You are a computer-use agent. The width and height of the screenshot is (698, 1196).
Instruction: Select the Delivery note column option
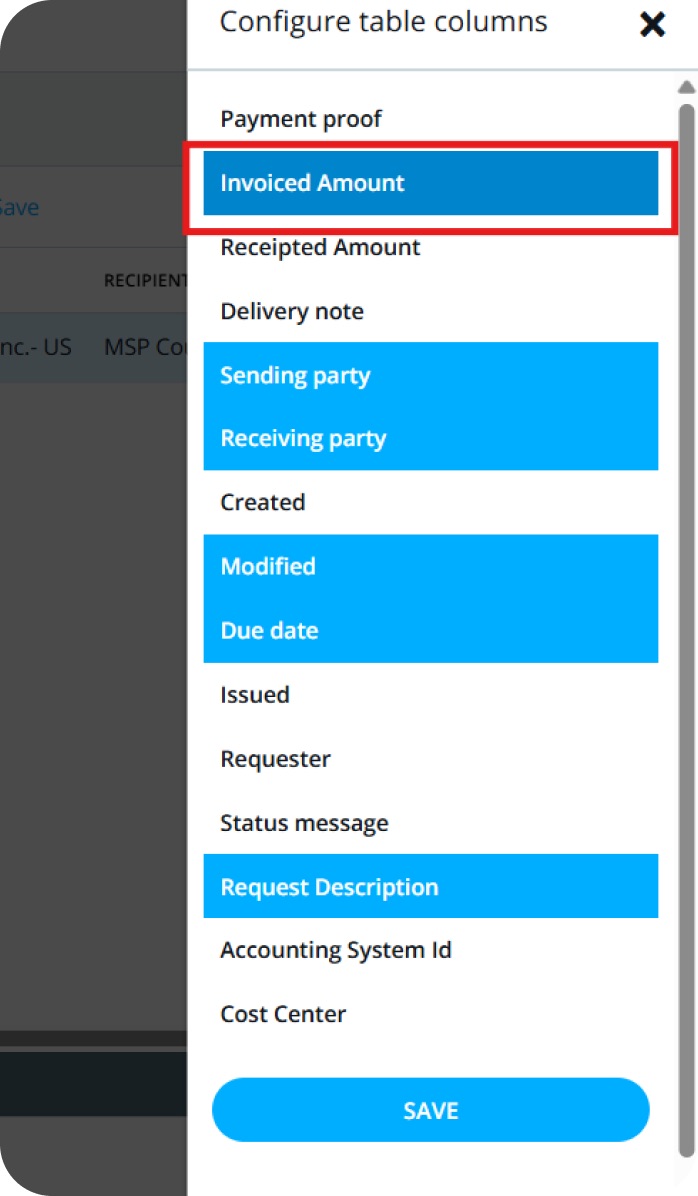click(x=292, y=312)
